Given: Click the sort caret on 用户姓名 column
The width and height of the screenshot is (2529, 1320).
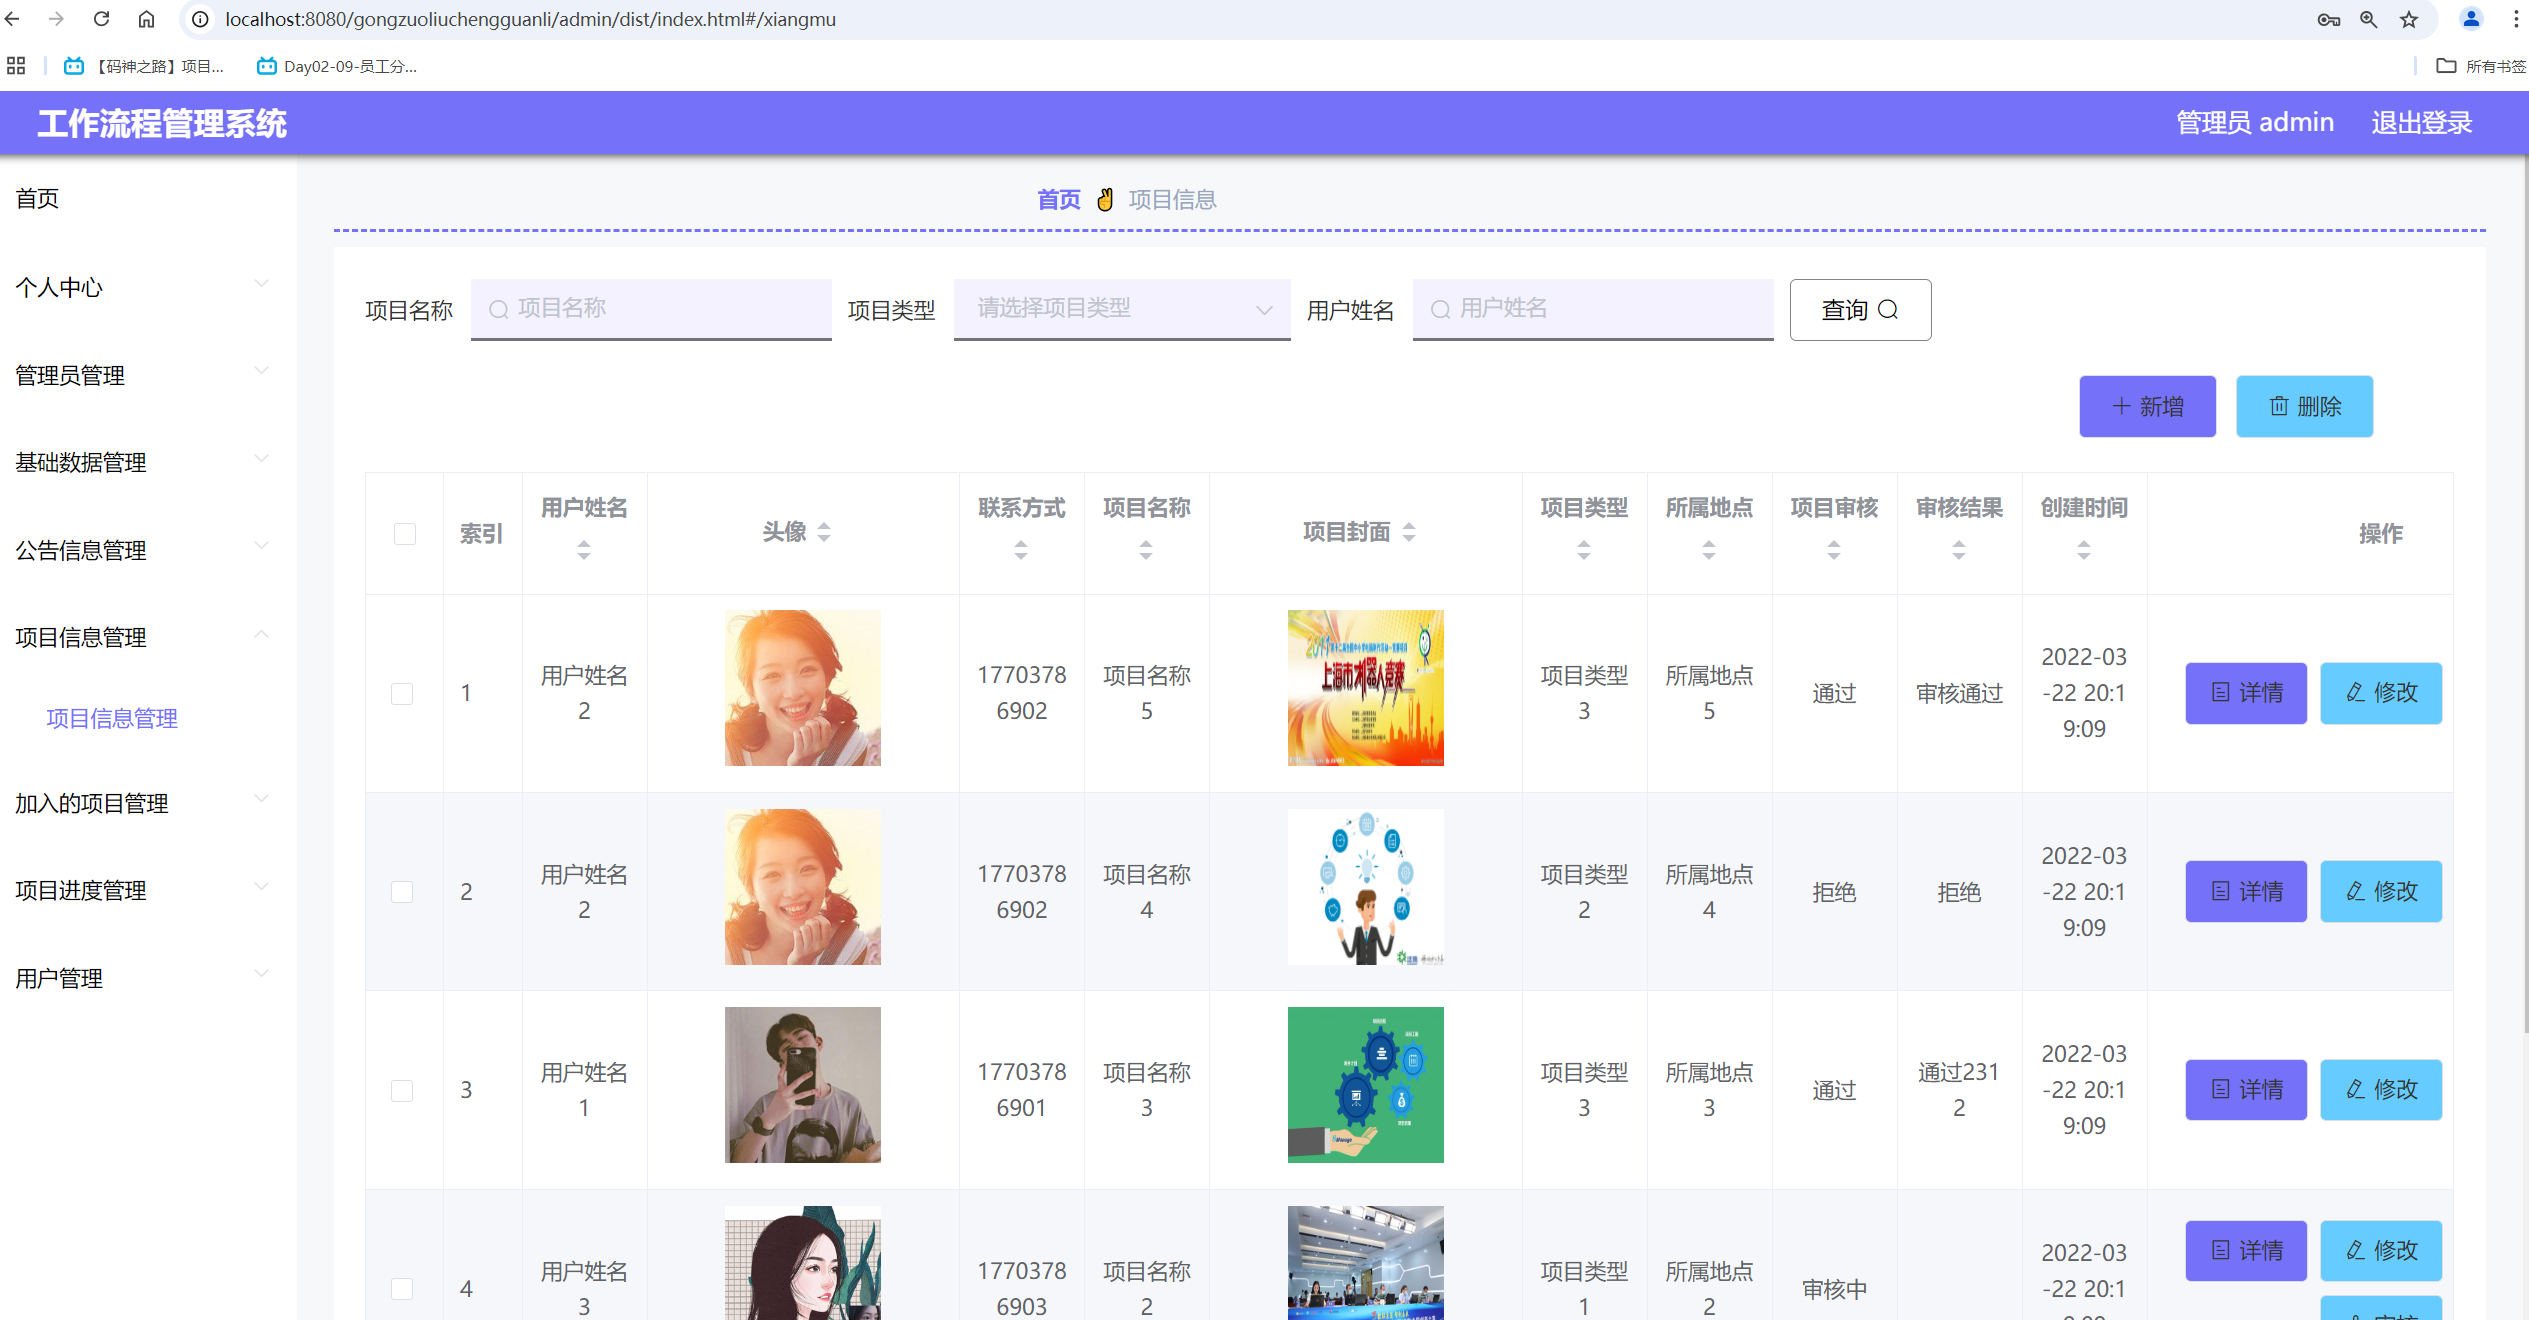Looking at the screenshot, I should point(583,548).
